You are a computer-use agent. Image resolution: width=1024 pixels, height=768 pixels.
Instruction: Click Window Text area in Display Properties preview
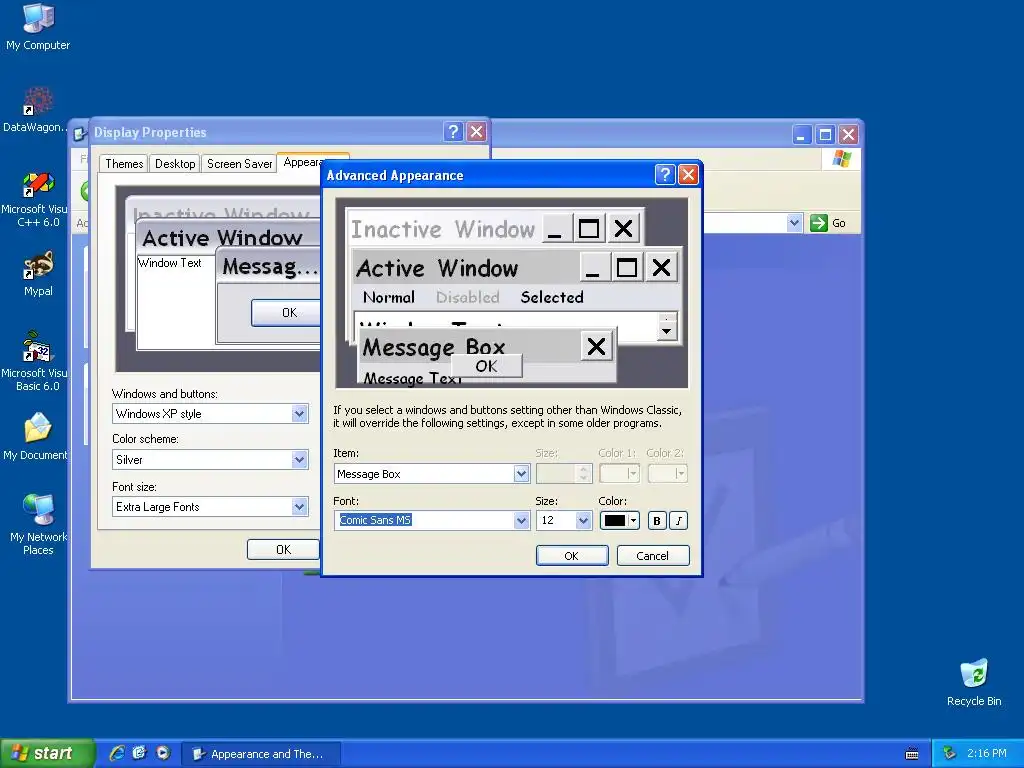click(170, 263)
